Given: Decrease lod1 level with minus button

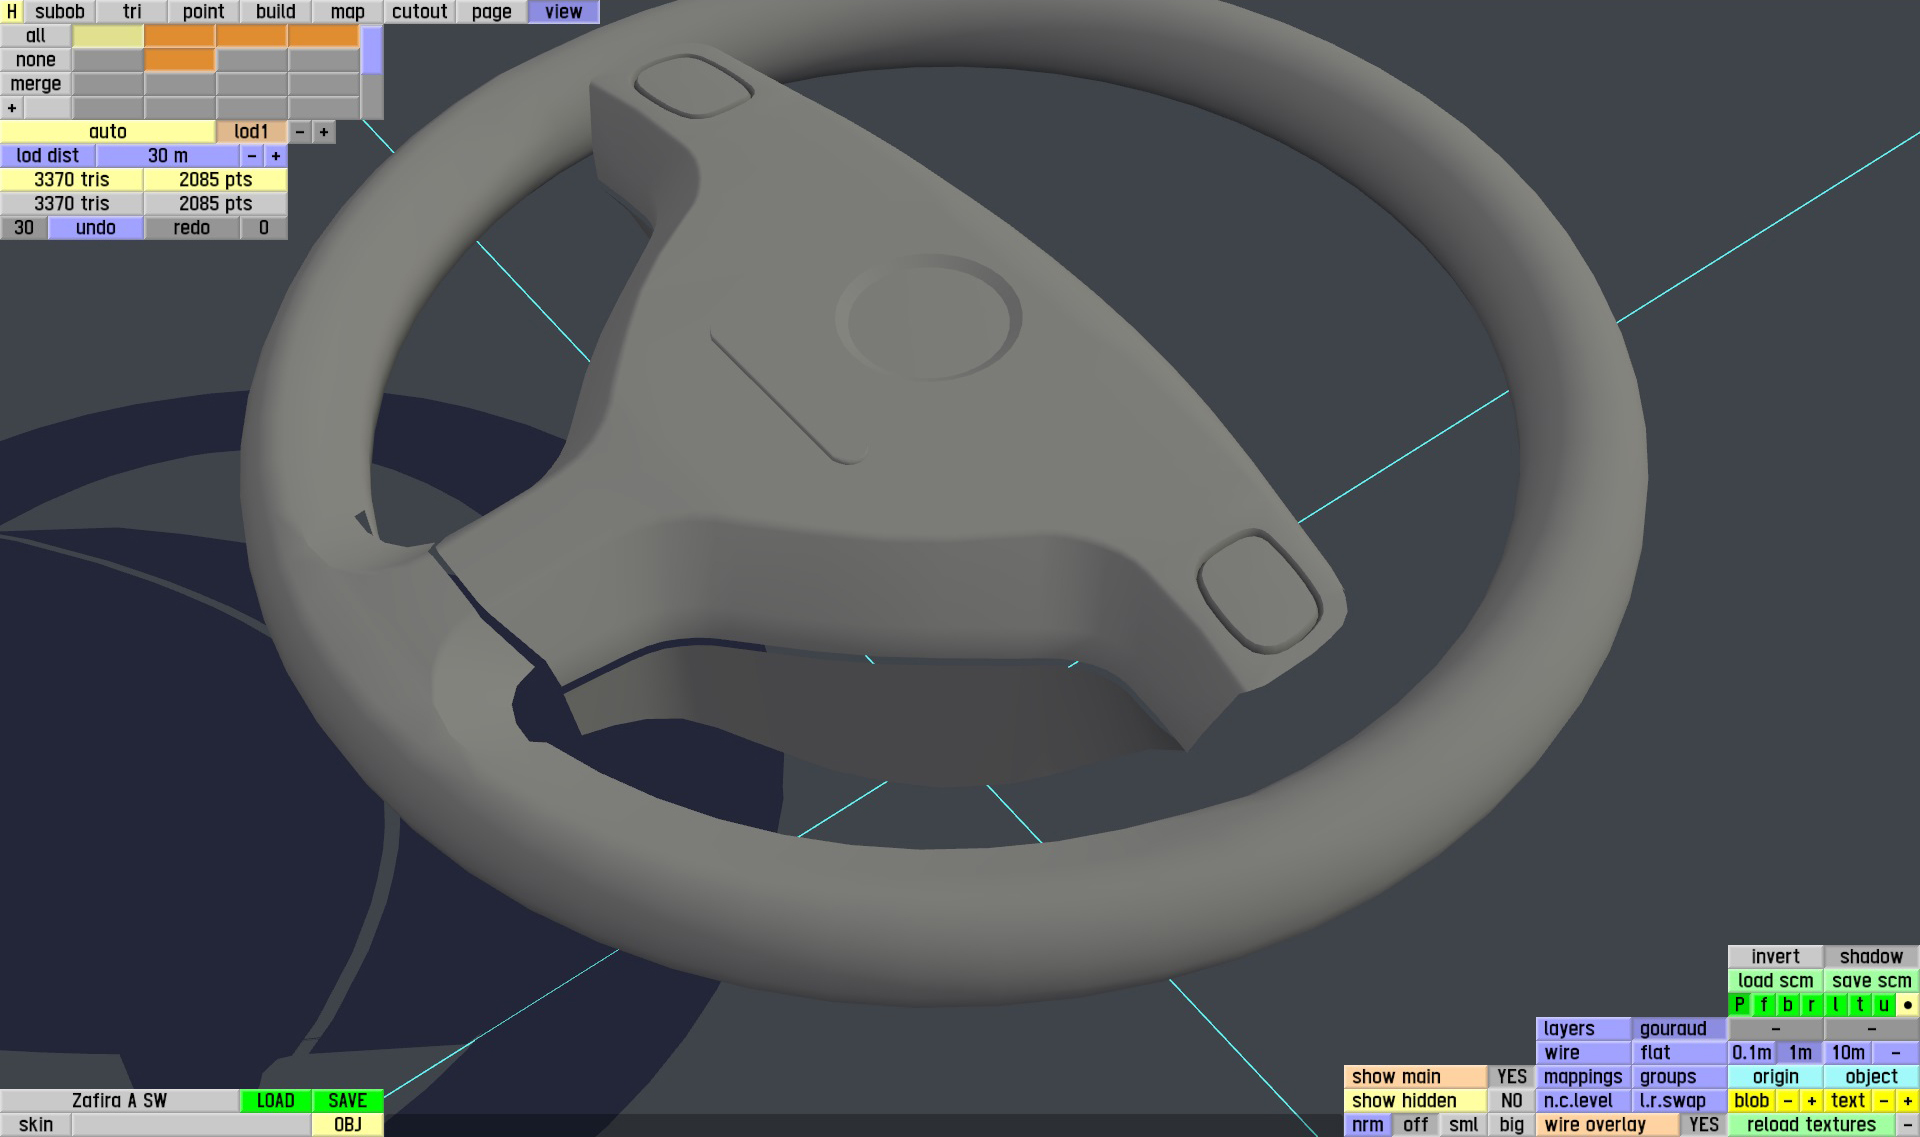Looking at the screenshot, I should 300,132.
